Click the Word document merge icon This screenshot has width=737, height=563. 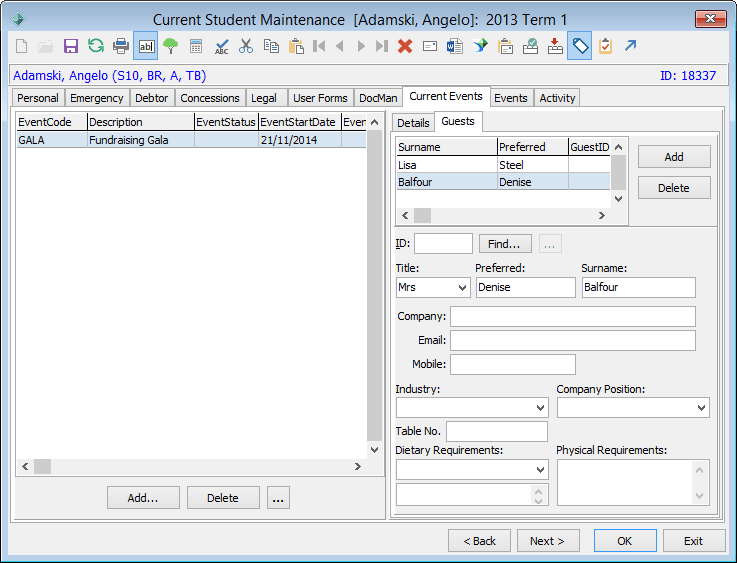pos(455,46)
